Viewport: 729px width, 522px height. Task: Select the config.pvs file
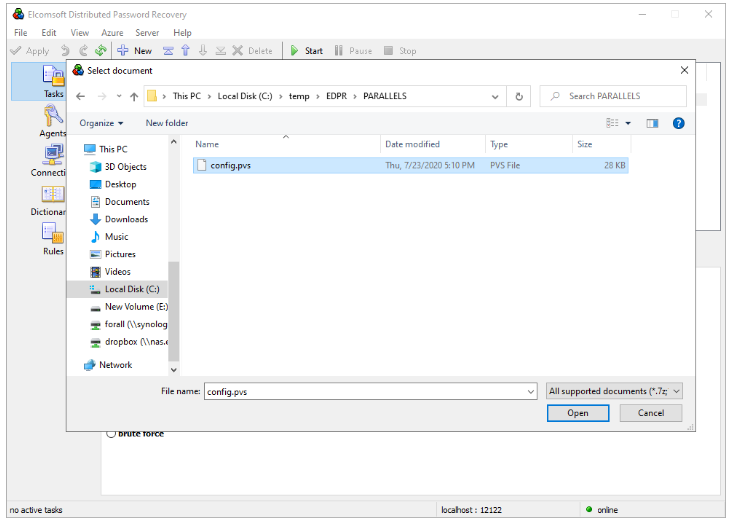click(230, 164)
